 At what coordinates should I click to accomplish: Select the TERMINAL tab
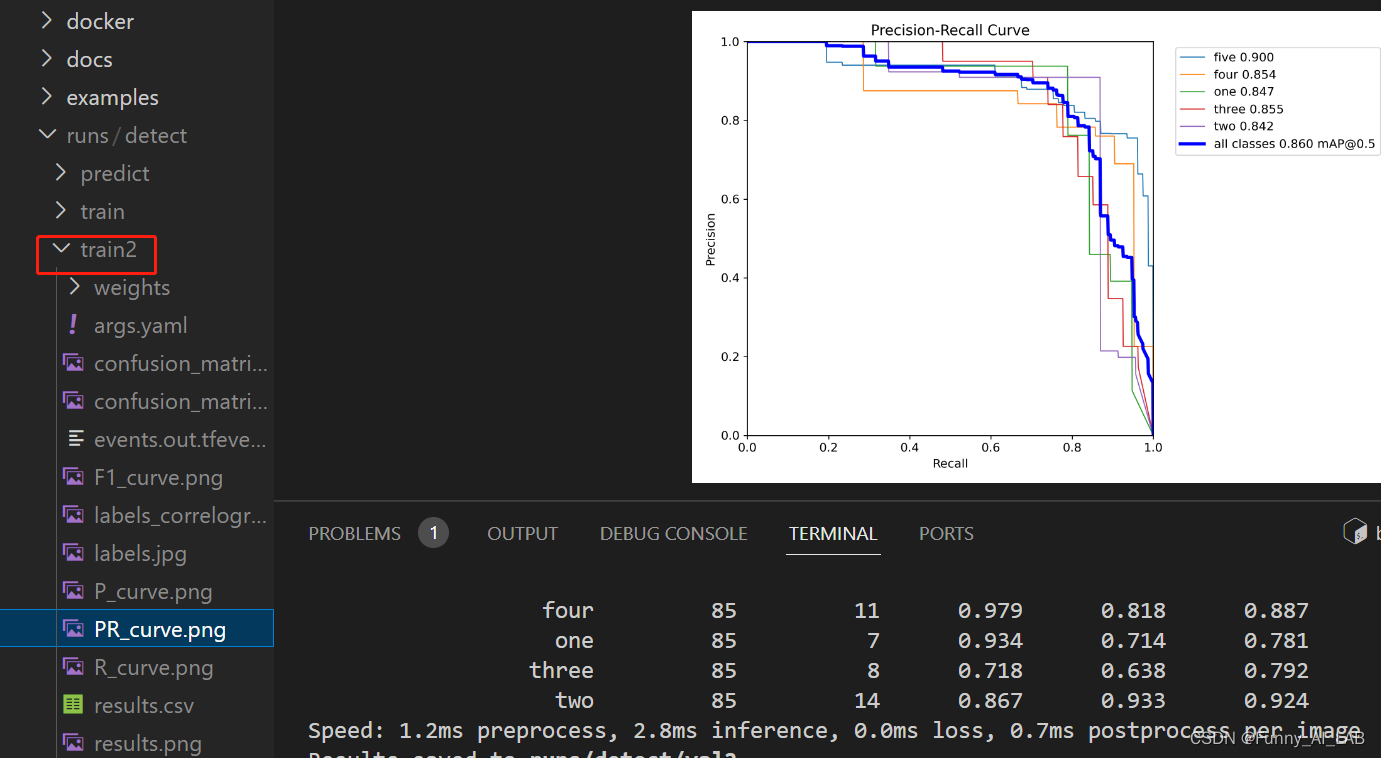[833, 534]
